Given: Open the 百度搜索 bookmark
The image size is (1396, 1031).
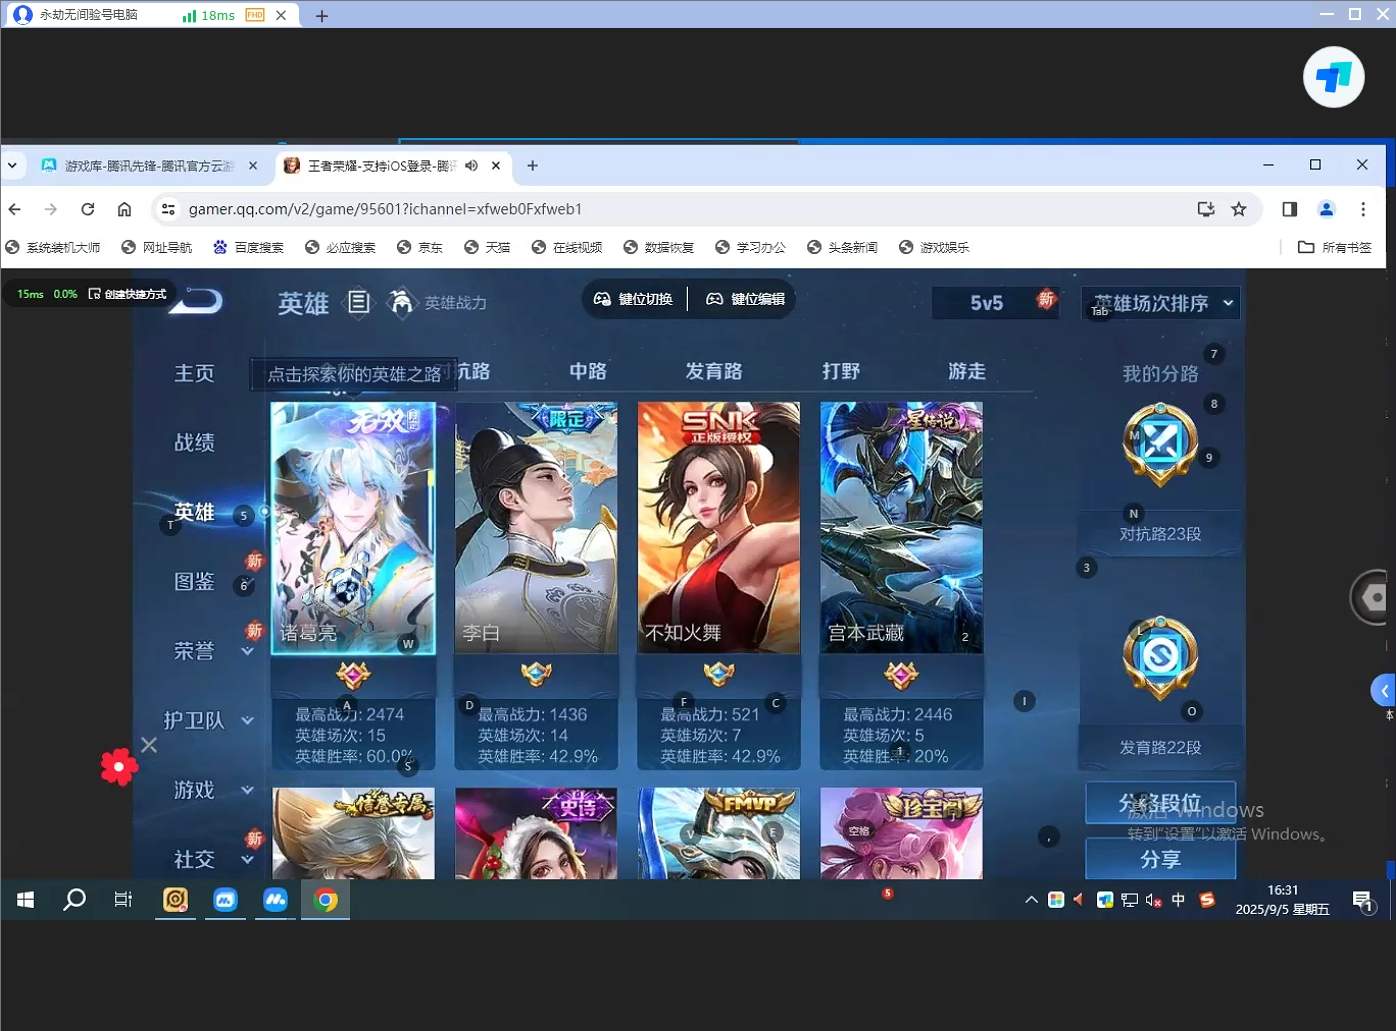Looking at the screenshot, I should tap(248, 247).
